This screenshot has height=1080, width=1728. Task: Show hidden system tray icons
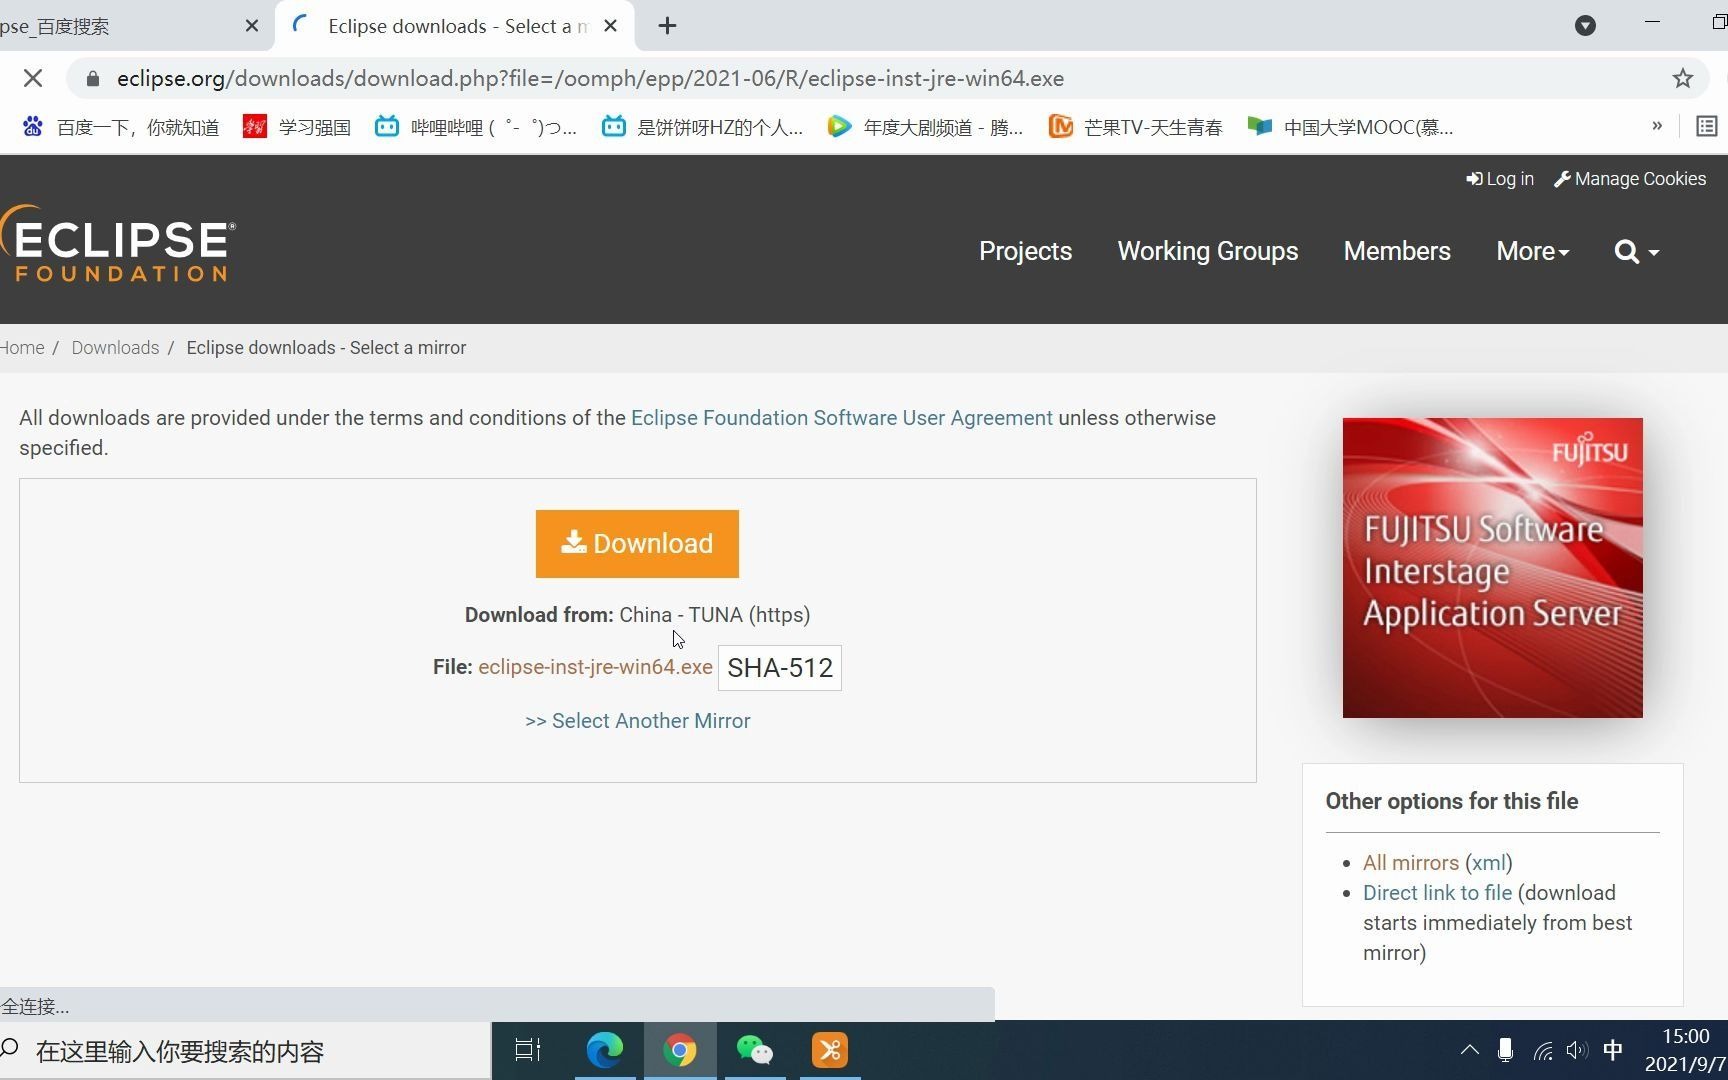click(1469, 1050)
